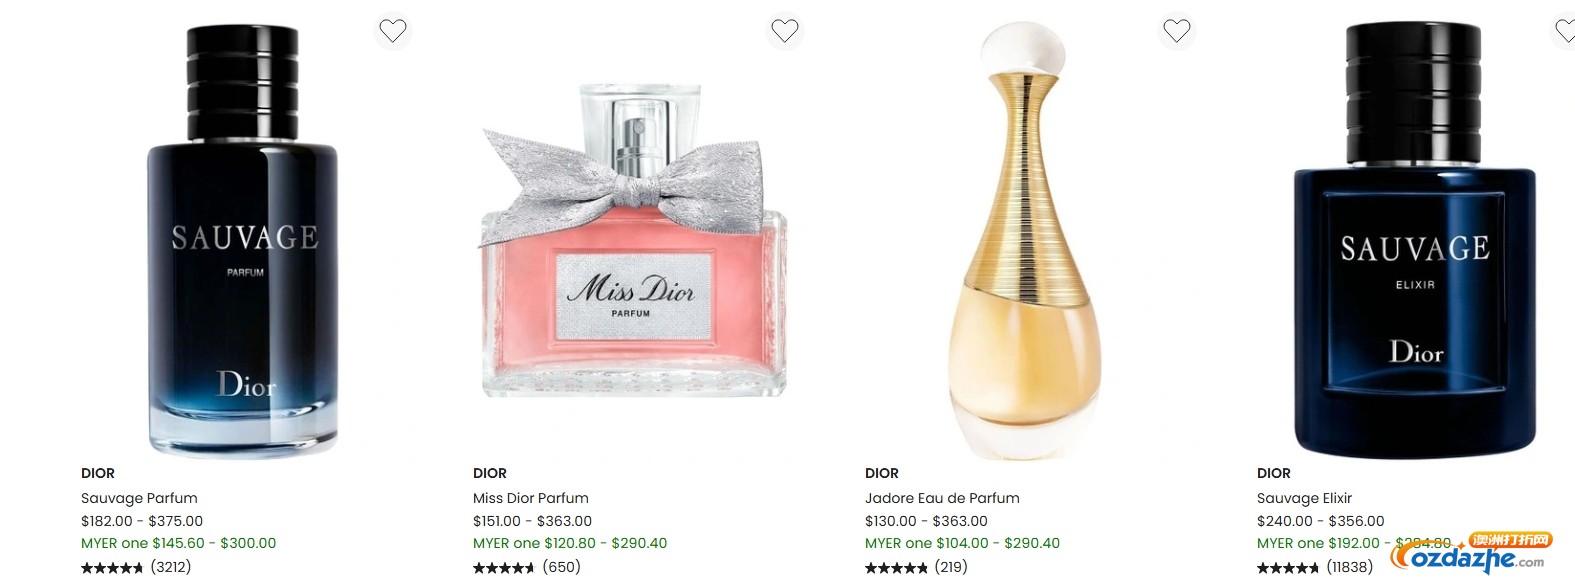
Task: Open the golden Jadore bottle image
Action: click(1026, 240)
